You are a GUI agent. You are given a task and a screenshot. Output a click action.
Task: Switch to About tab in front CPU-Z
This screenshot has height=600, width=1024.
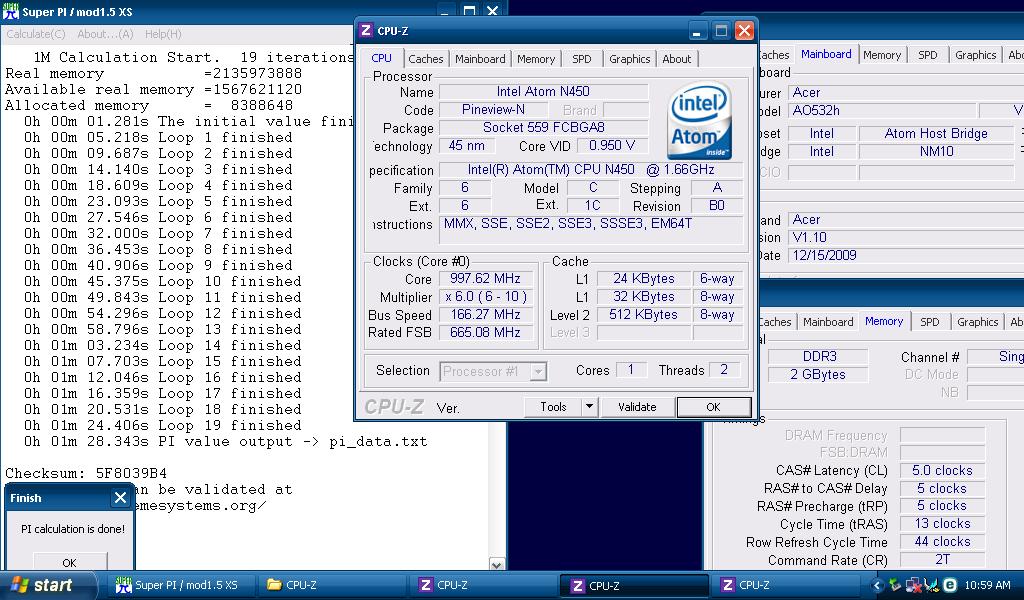coord(677,59)
